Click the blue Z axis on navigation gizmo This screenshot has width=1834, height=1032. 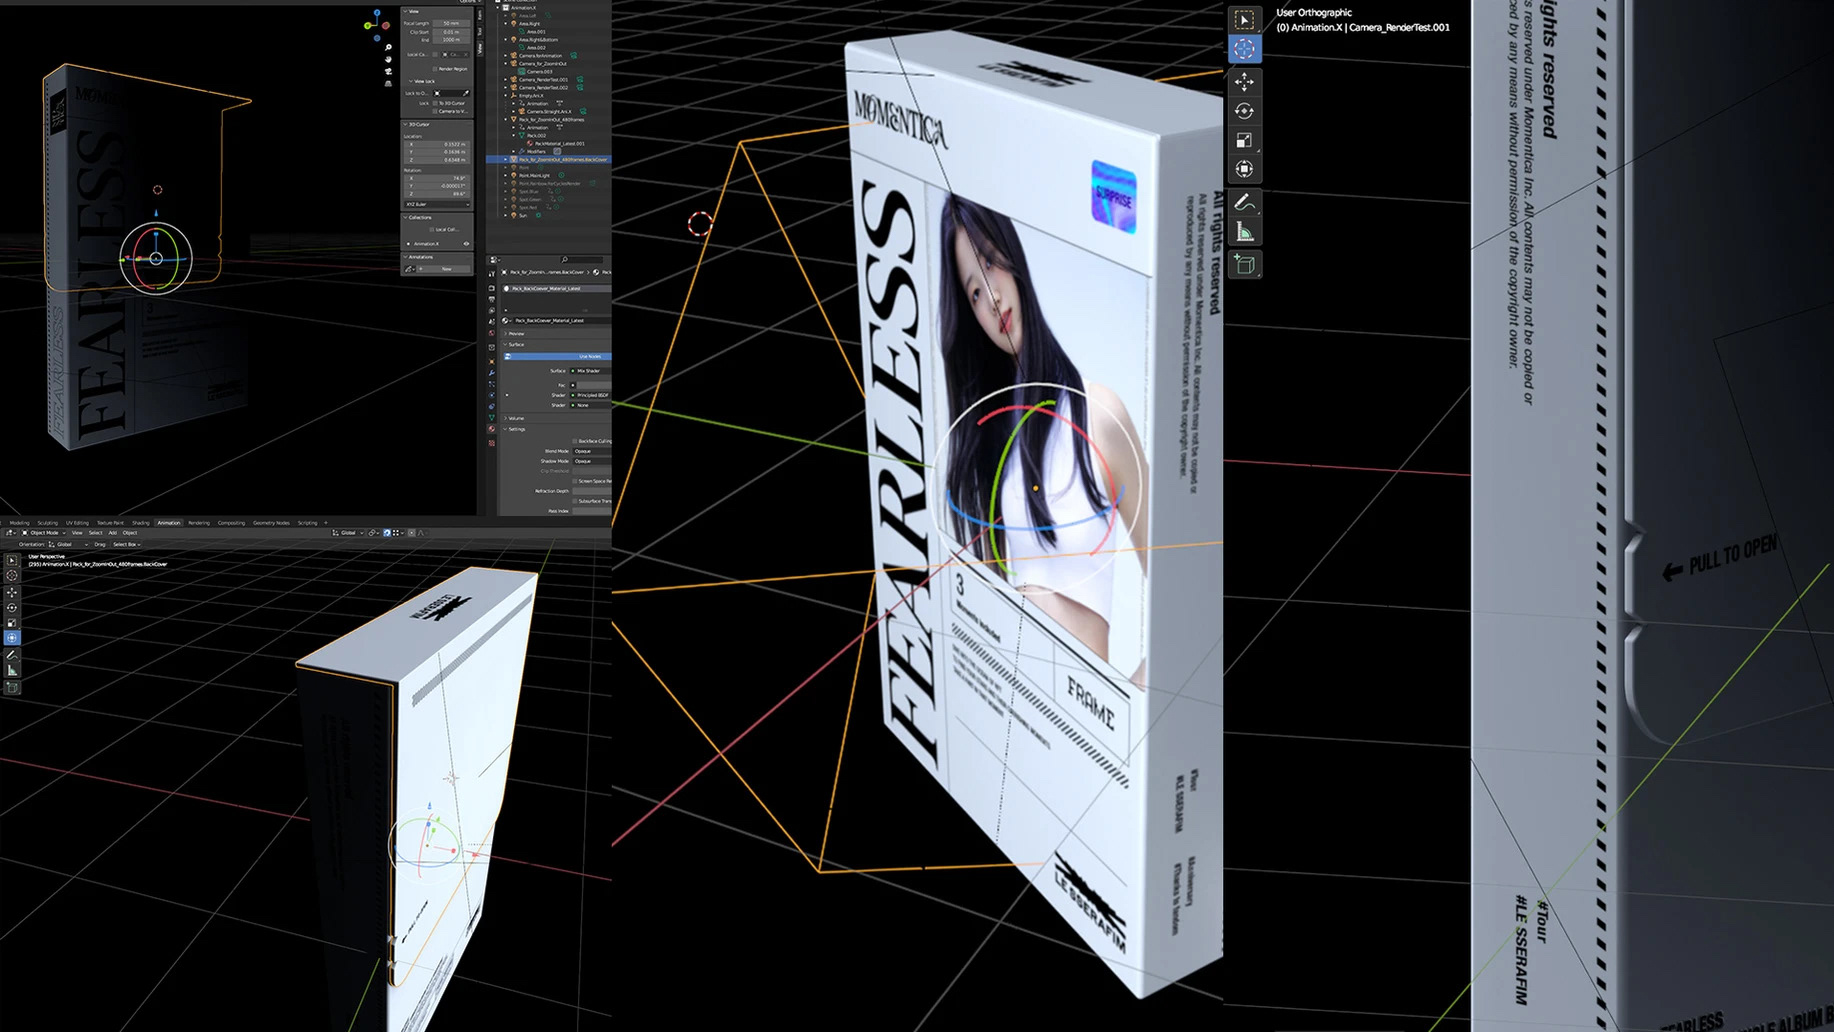[x=377, y=12]
